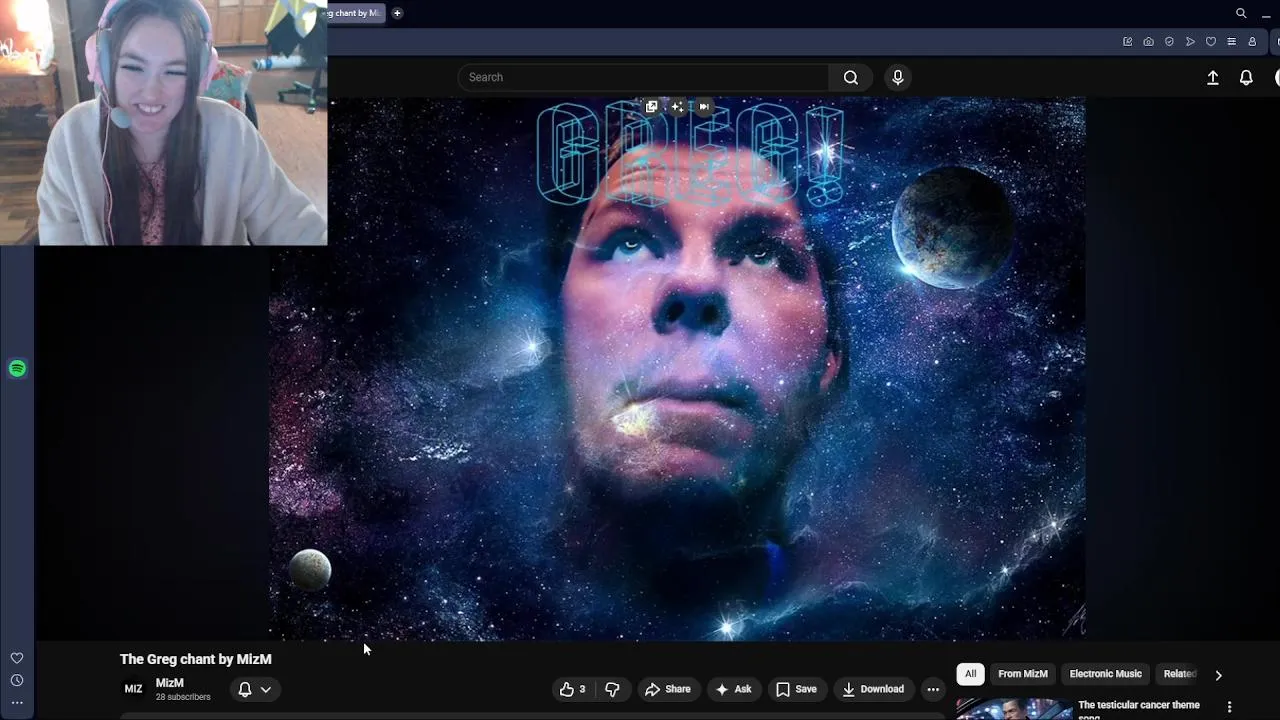The height and width of the screenshot is (720, 1280).
Task: Open Spotify from the browser sidebar
Action: pyautogui.click(x=17, y=369)
